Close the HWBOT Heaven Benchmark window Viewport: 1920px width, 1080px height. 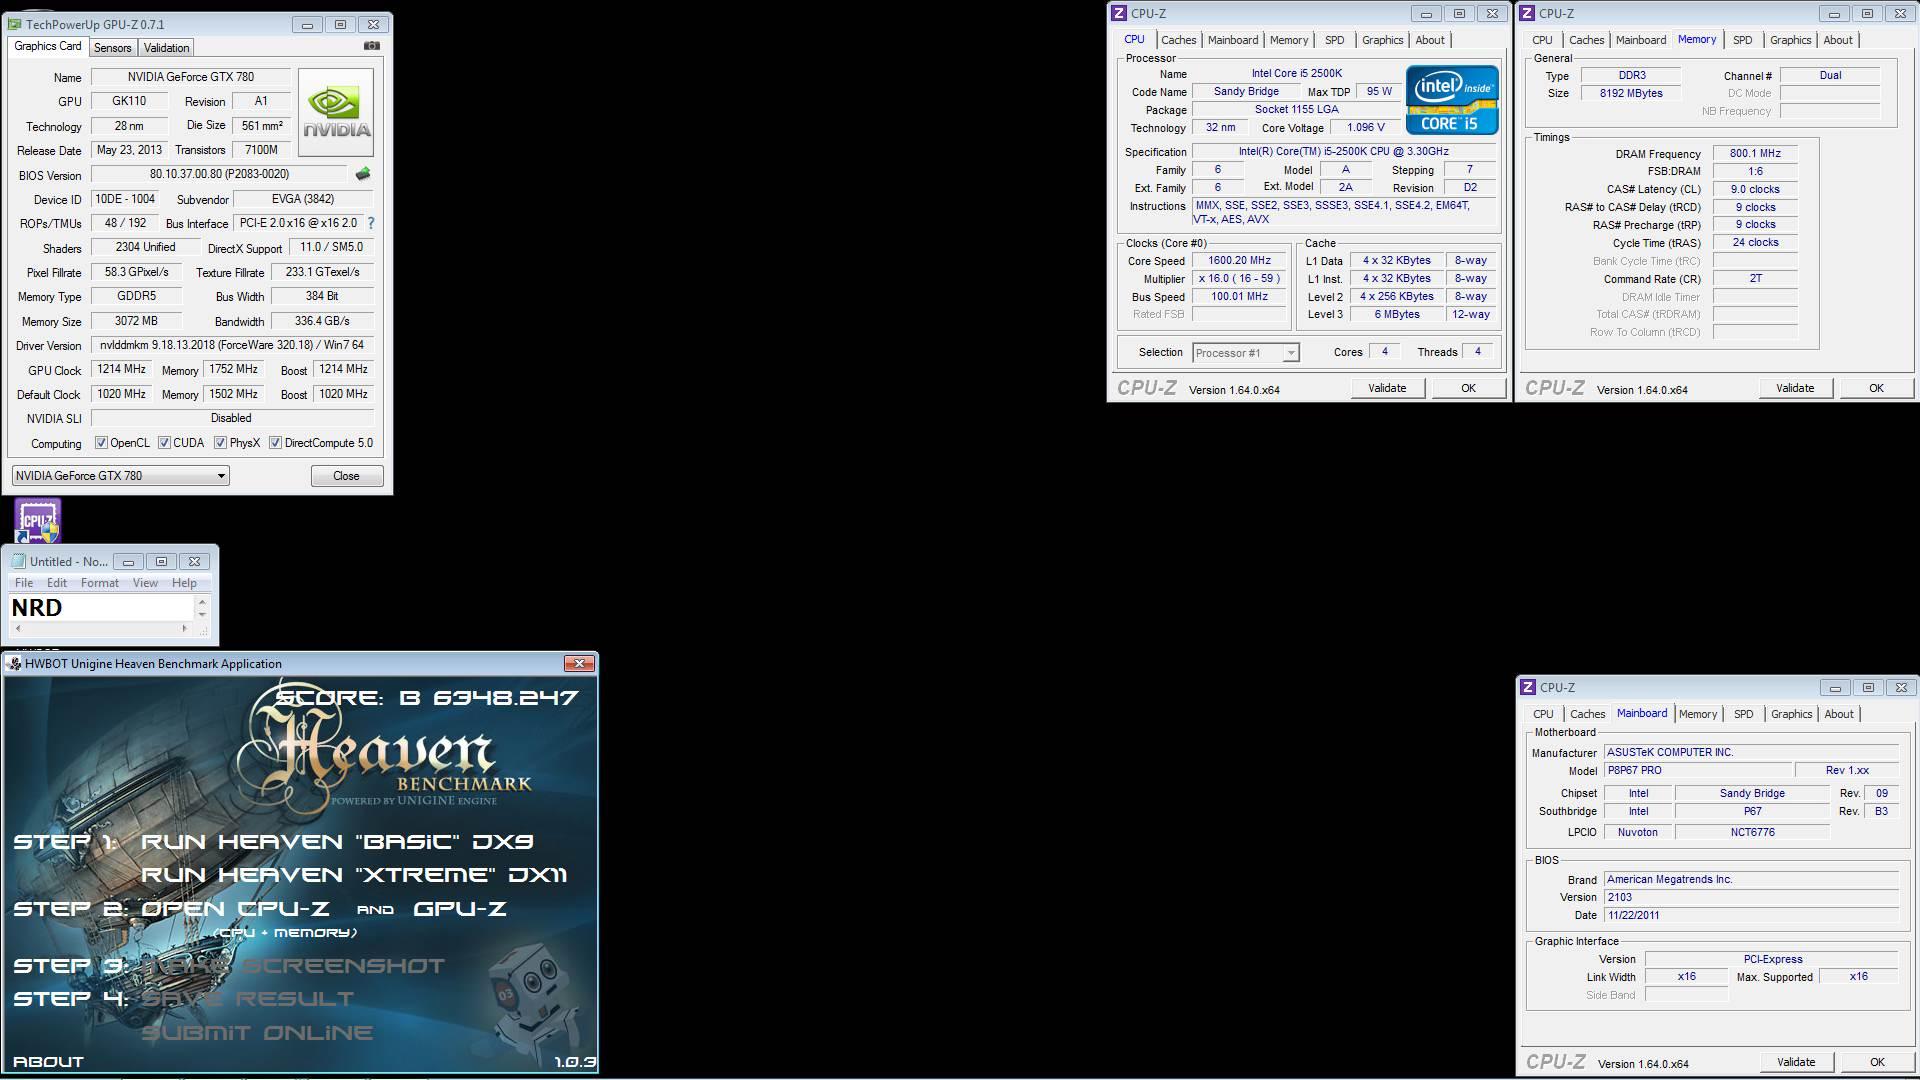point(579,663)
